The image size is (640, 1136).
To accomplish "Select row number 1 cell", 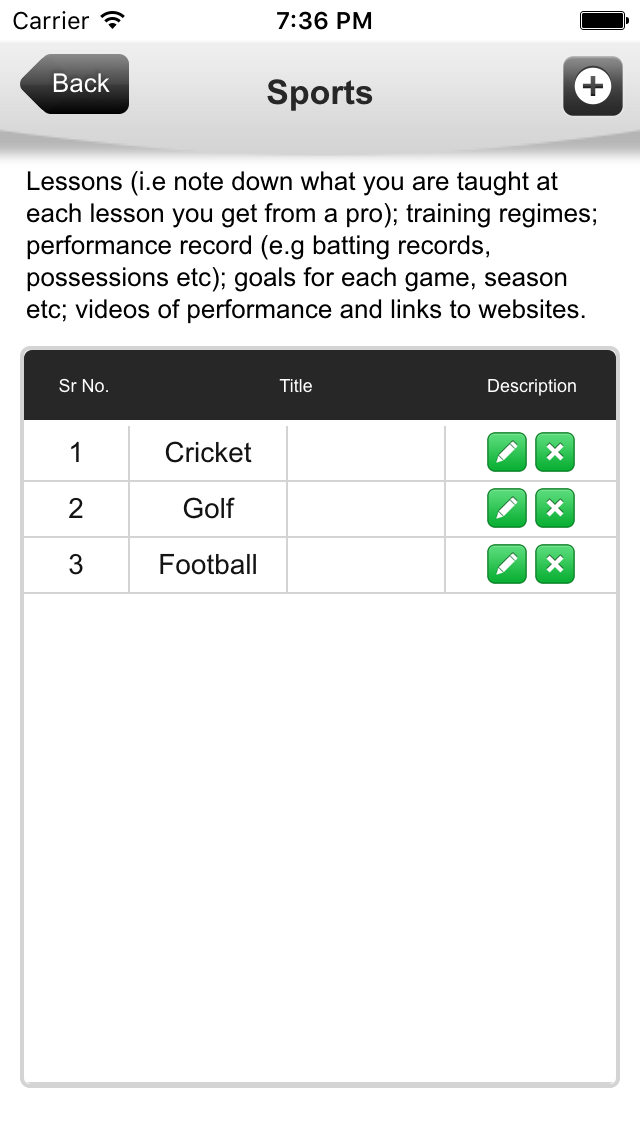I will 76,453.
